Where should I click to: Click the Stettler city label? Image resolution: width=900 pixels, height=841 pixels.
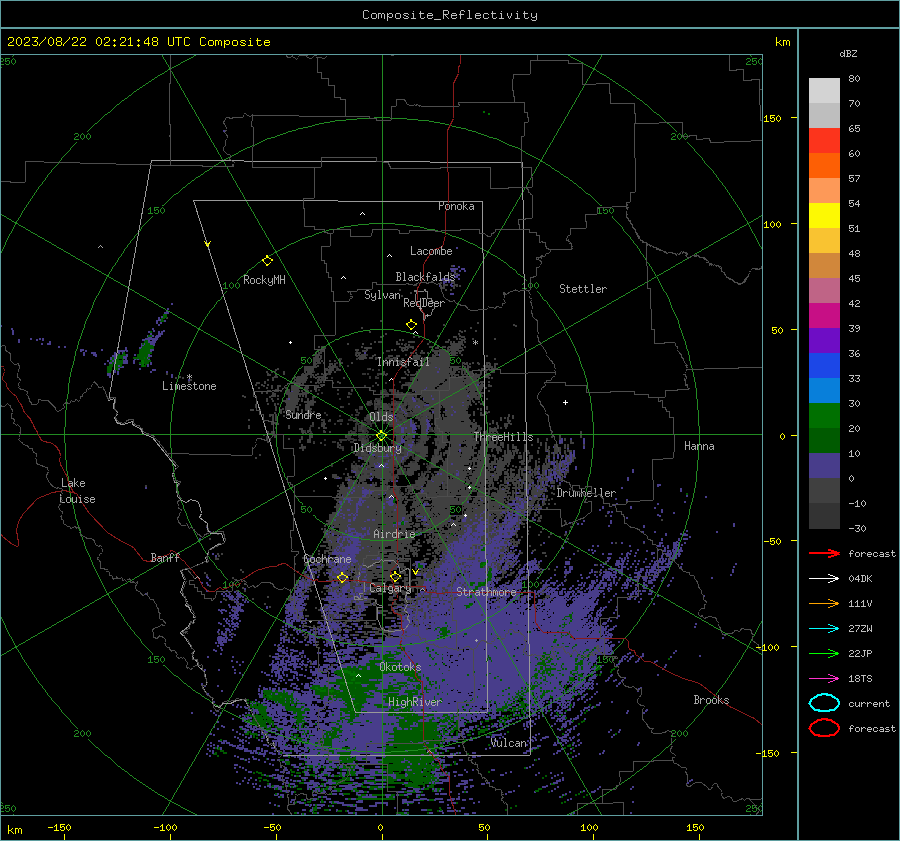[x=583, y=289]
